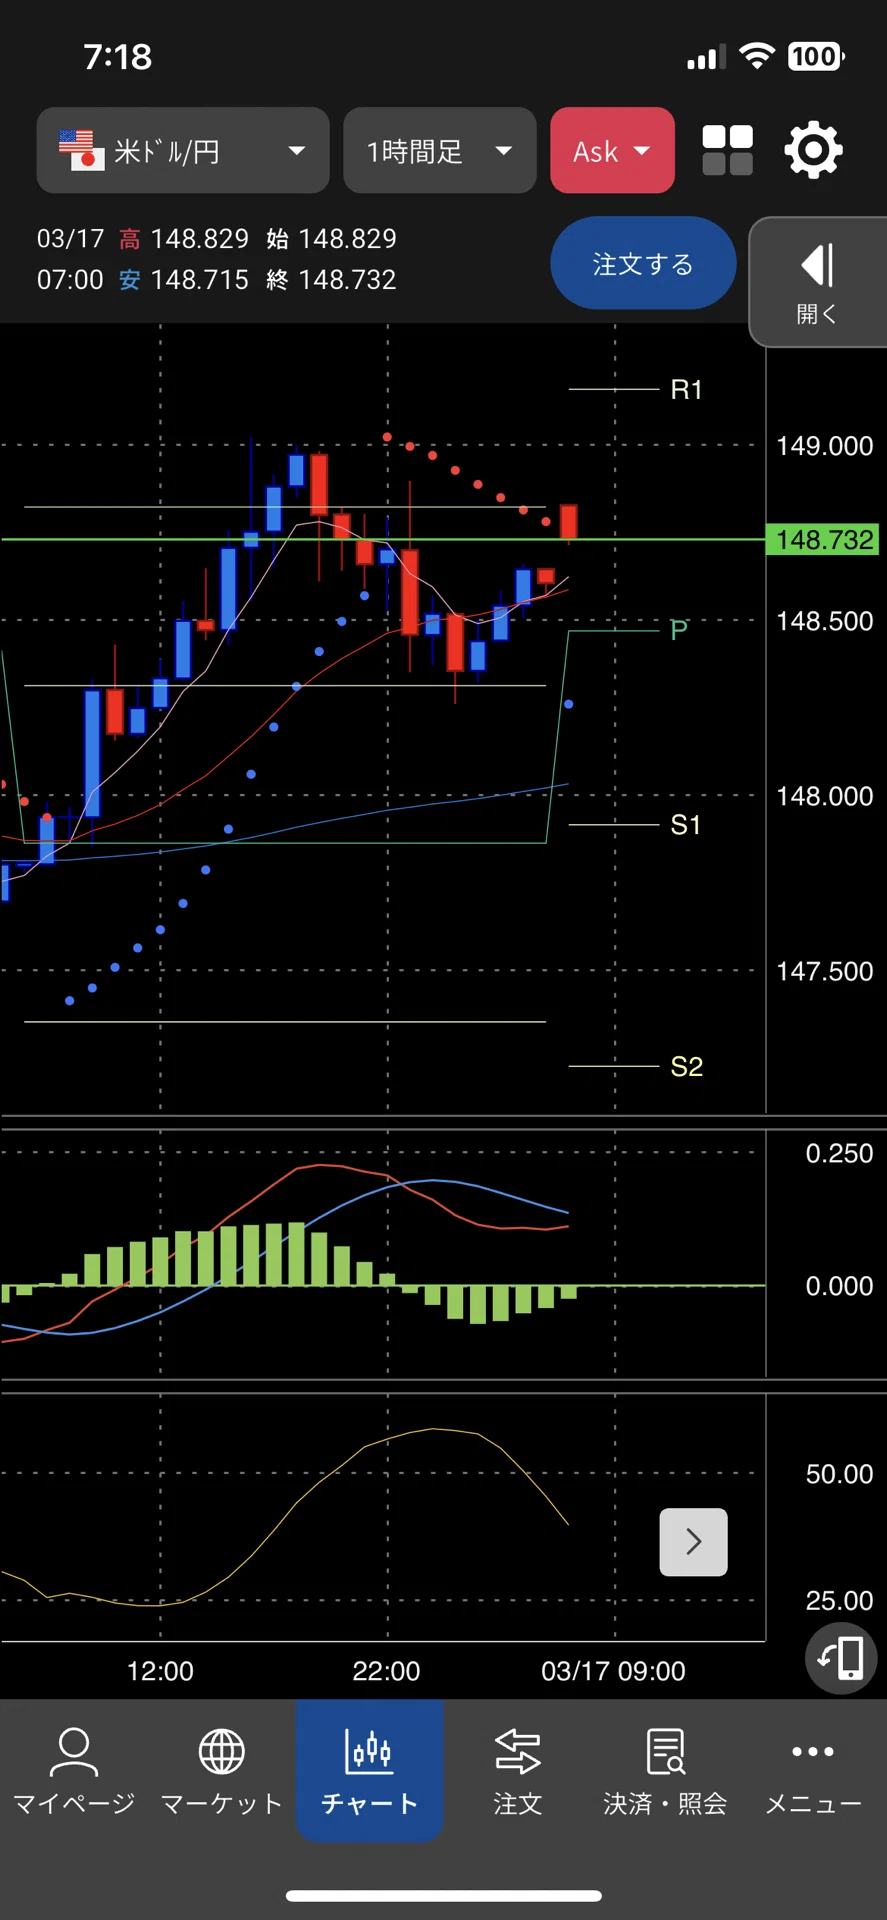Tap the 注文する order button

(x=643, y=263)
